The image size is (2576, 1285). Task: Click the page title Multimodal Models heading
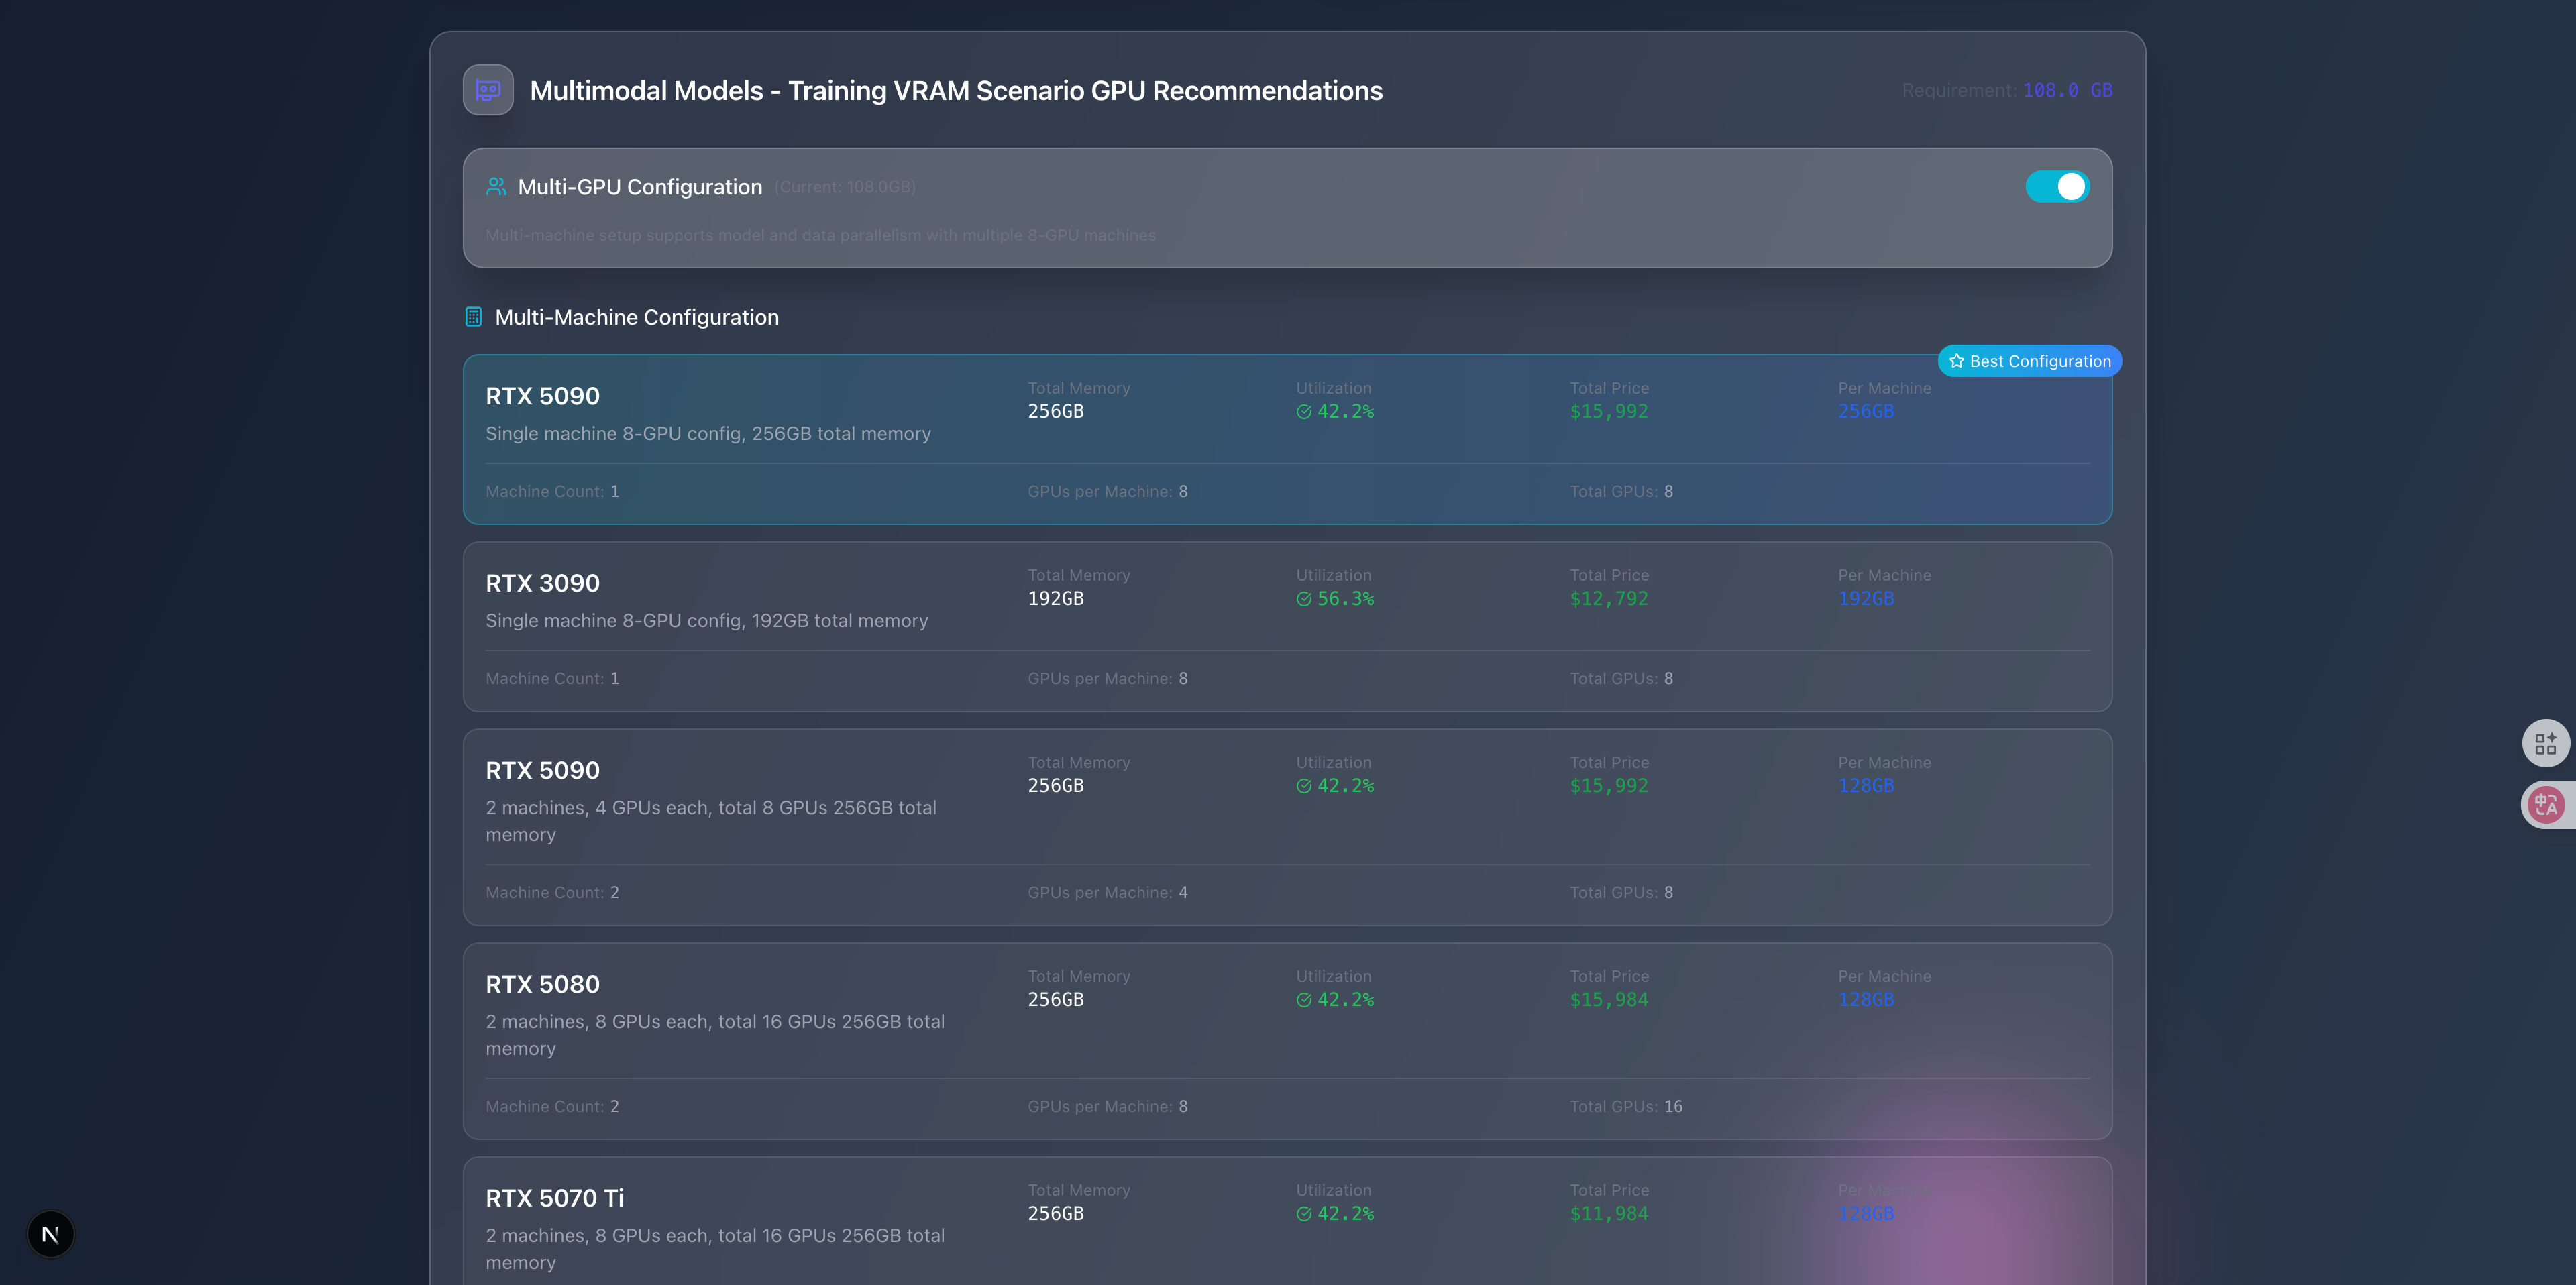tap(956, 90)
